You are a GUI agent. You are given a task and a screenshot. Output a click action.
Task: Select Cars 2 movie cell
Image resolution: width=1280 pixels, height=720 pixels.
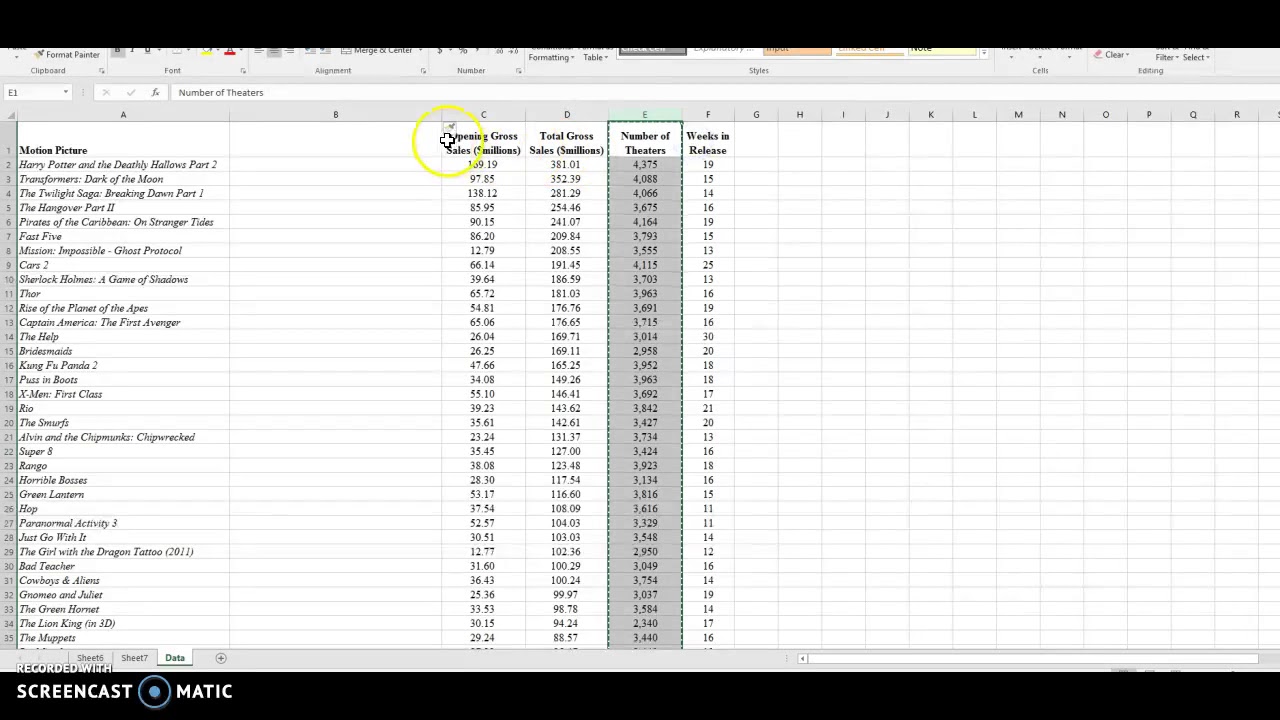(123, 265)
